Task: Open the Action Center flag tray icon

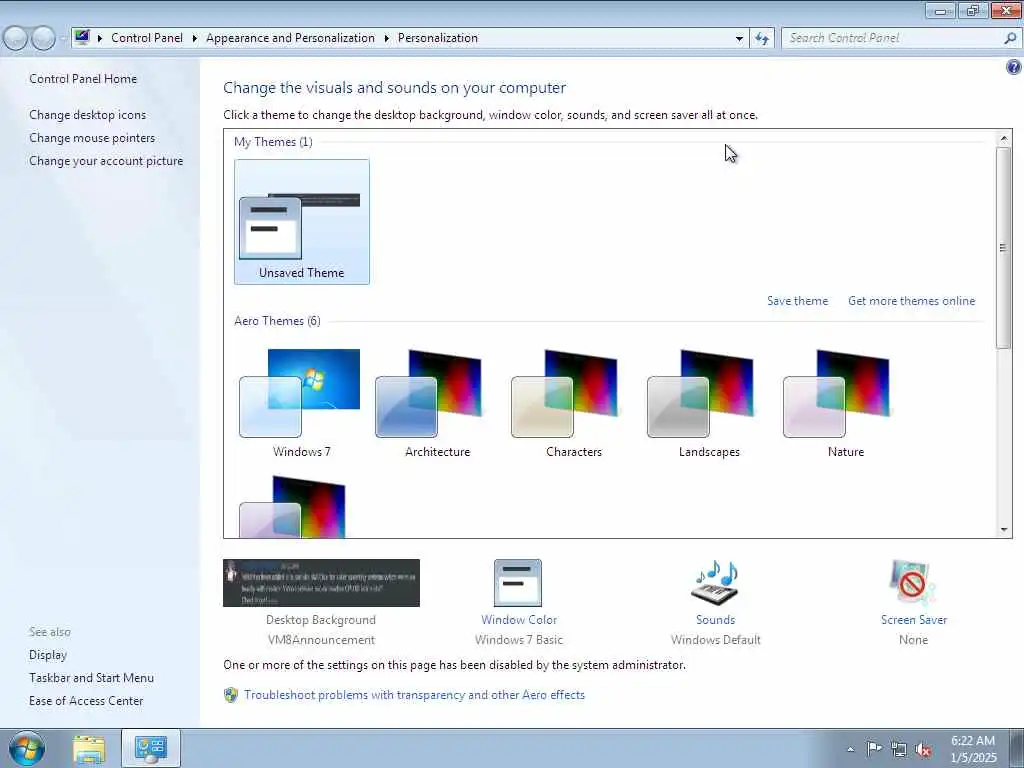Action: (x=873, y=748)
